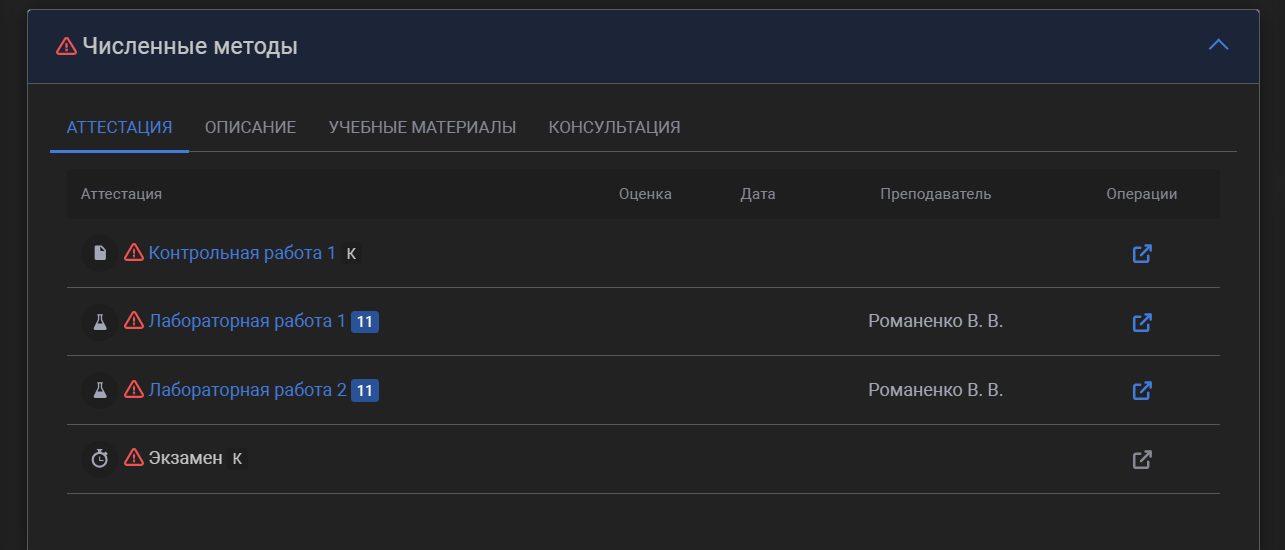Click the flask icon beside Лабораторная работа 2
1285x550 pixels.
(x=100, y=391)
